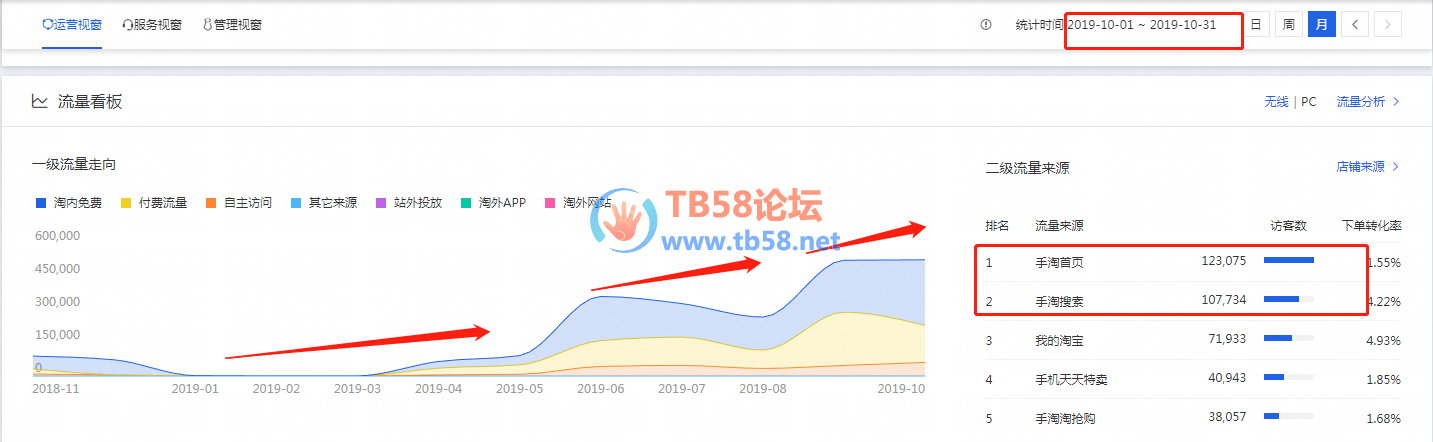Toggle the 站外投放 legend series

(x=408, y=203)
